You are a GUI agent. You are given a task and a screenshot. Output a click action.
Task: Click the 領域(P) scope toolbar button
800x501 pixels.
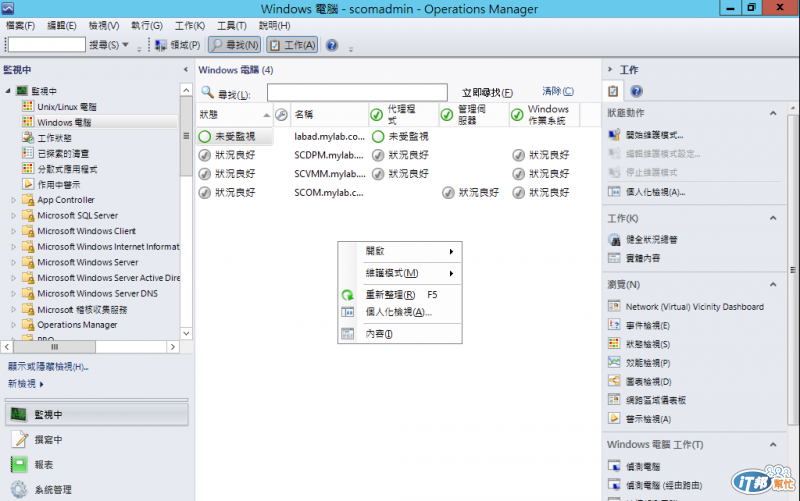178,45
